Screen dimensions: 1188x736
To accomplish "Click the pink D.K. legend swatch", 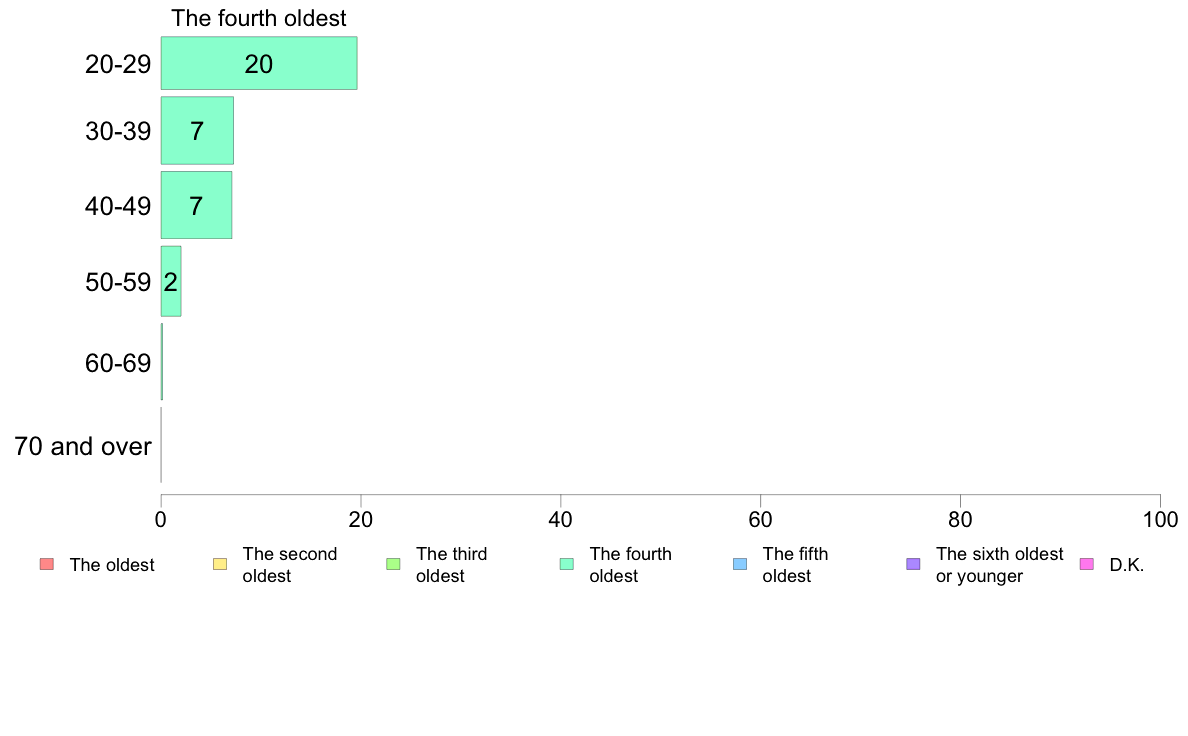I will click(x=1086, y=565).
